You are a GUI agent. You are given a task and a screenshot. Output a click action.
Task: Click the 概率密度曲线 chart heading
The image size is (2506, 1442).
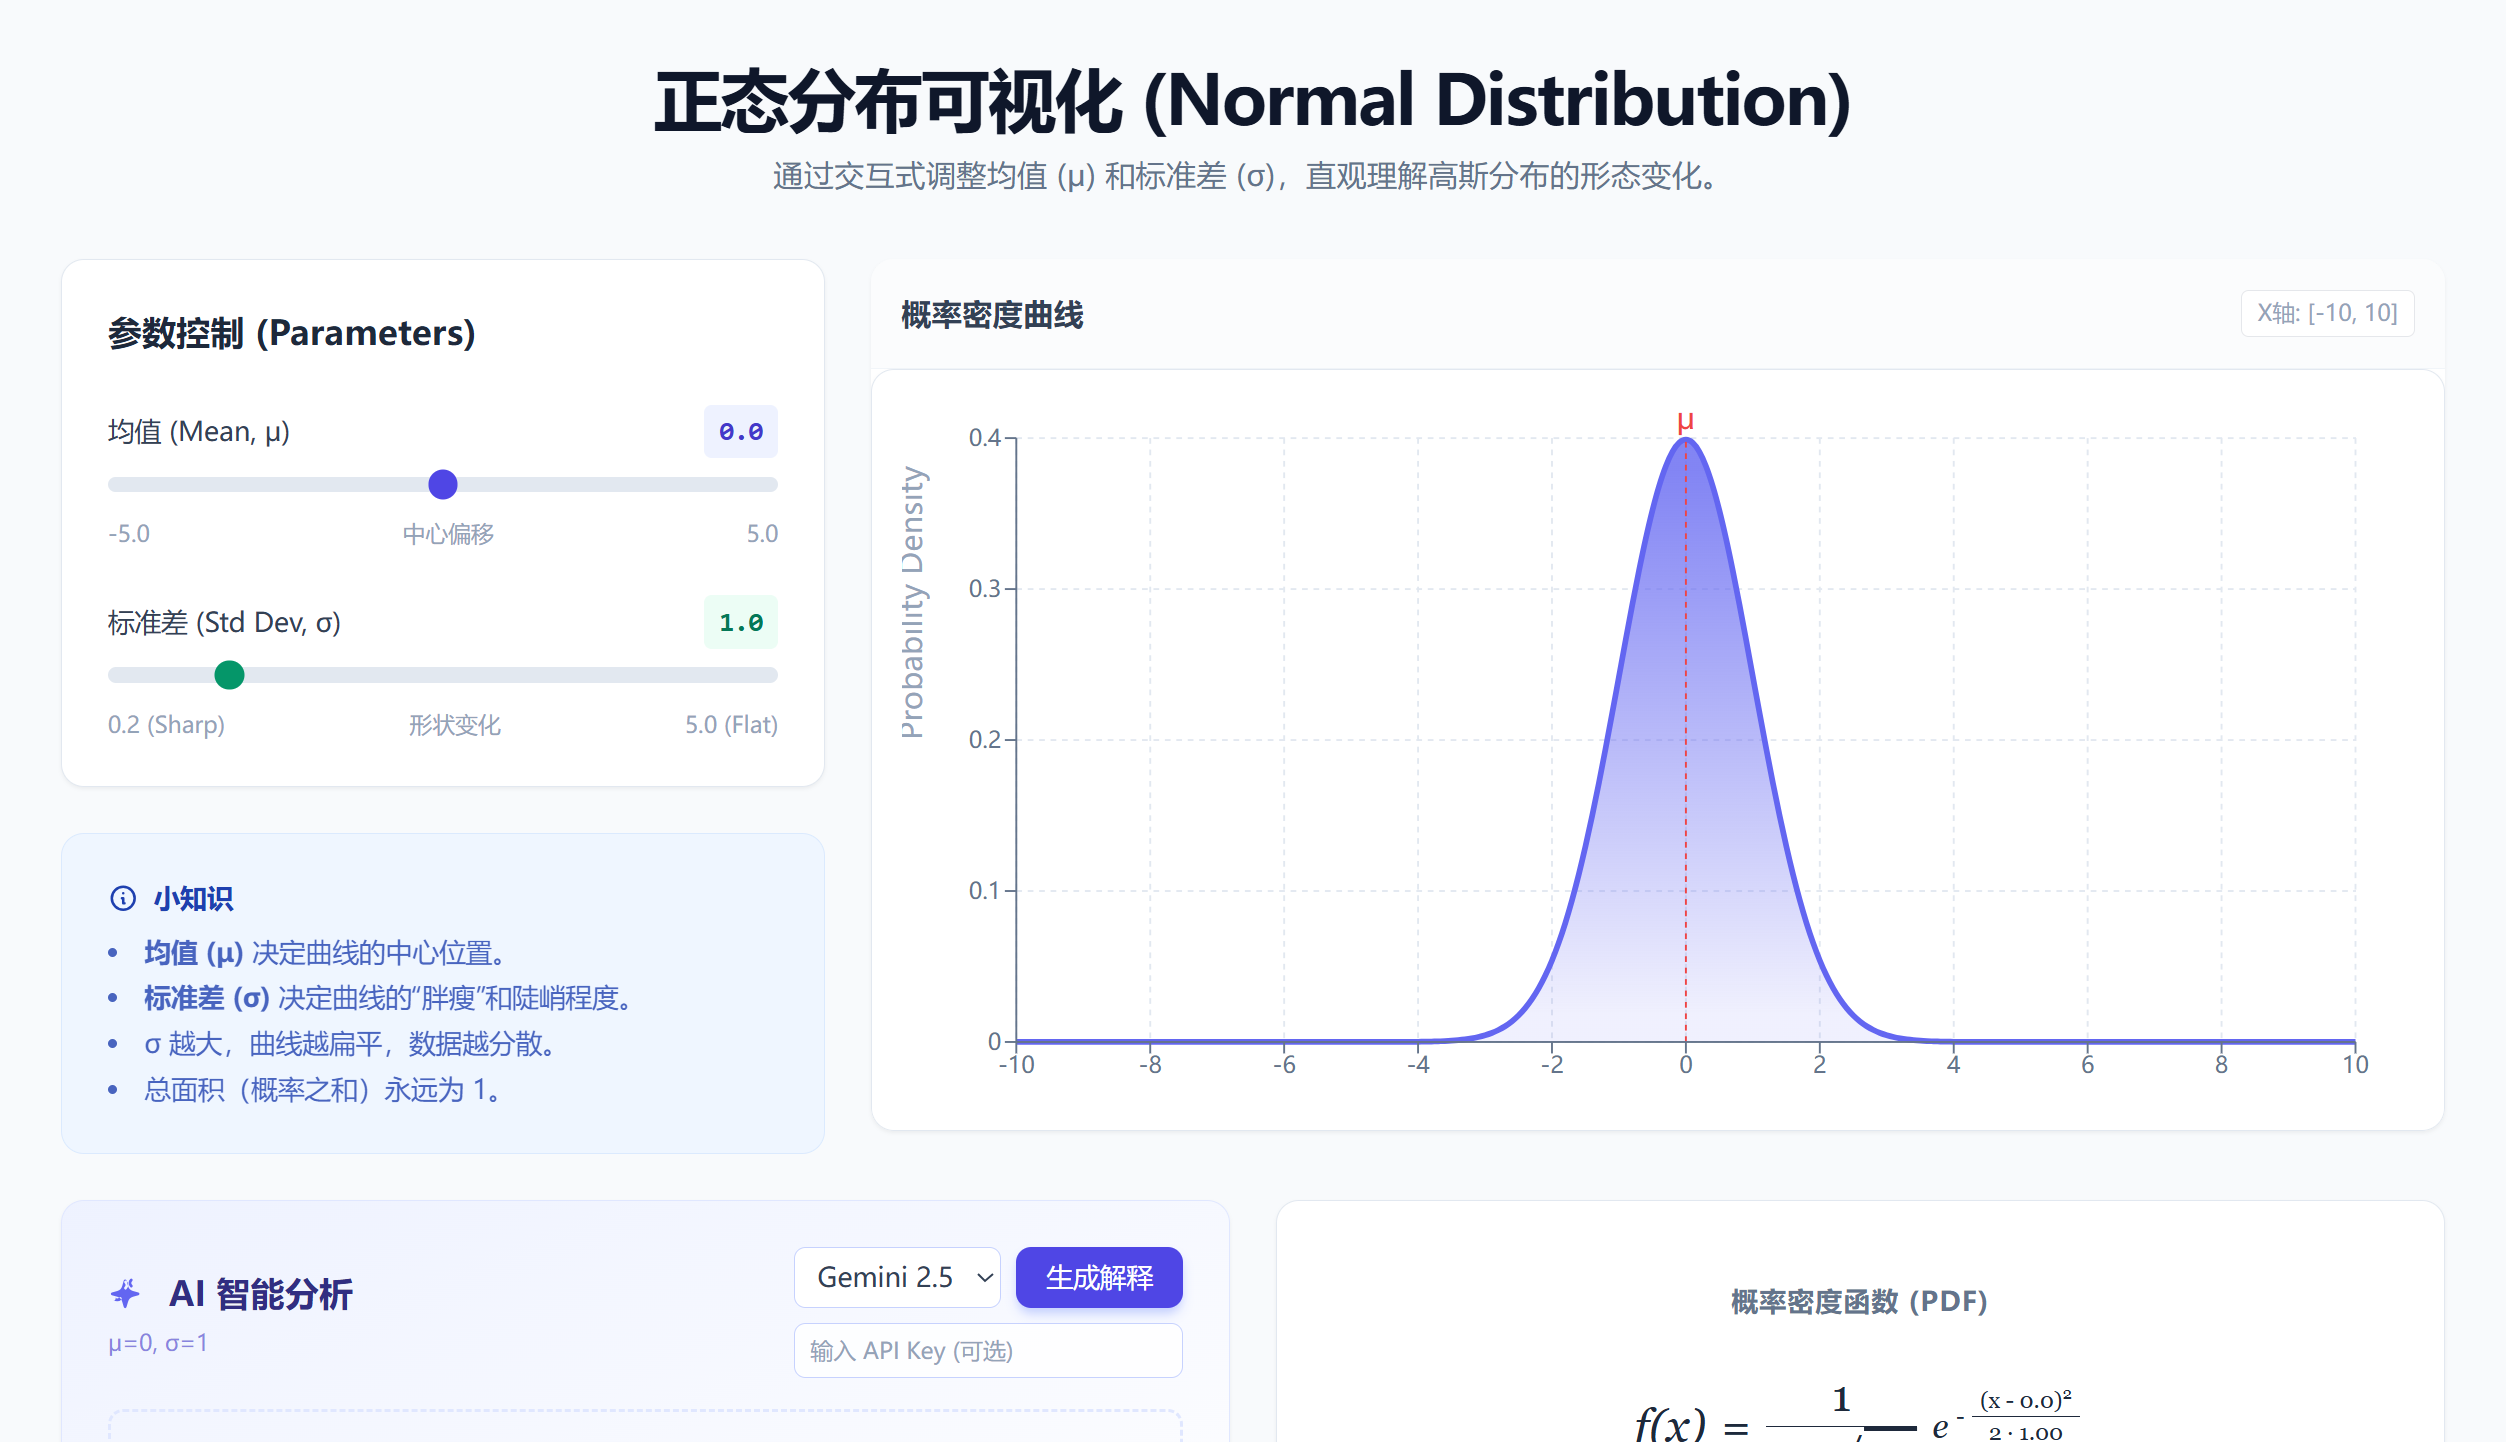[991, 315]
